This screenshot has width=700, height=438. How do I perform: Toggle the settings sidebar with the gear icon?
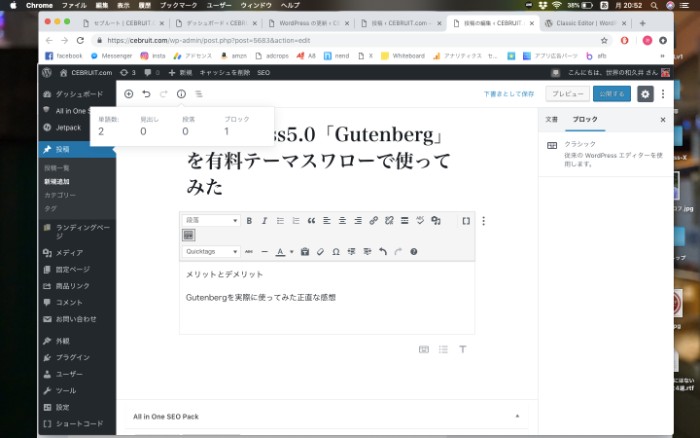pos(645,93)
